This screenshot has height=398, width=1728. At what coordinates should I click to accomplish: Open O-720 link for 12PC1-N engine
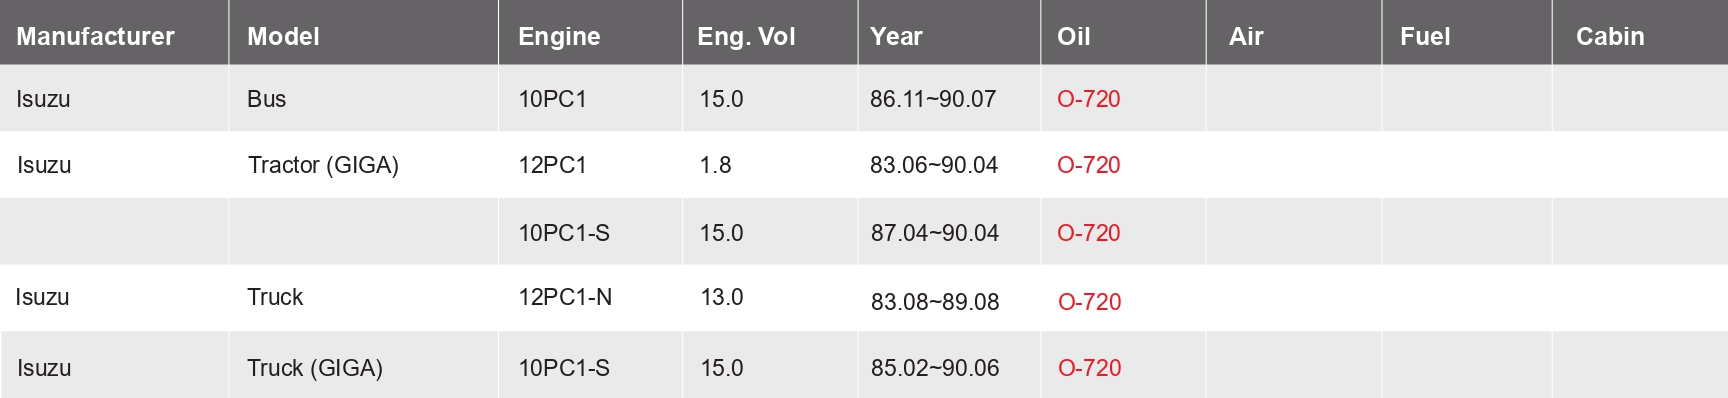(1089, 302)
